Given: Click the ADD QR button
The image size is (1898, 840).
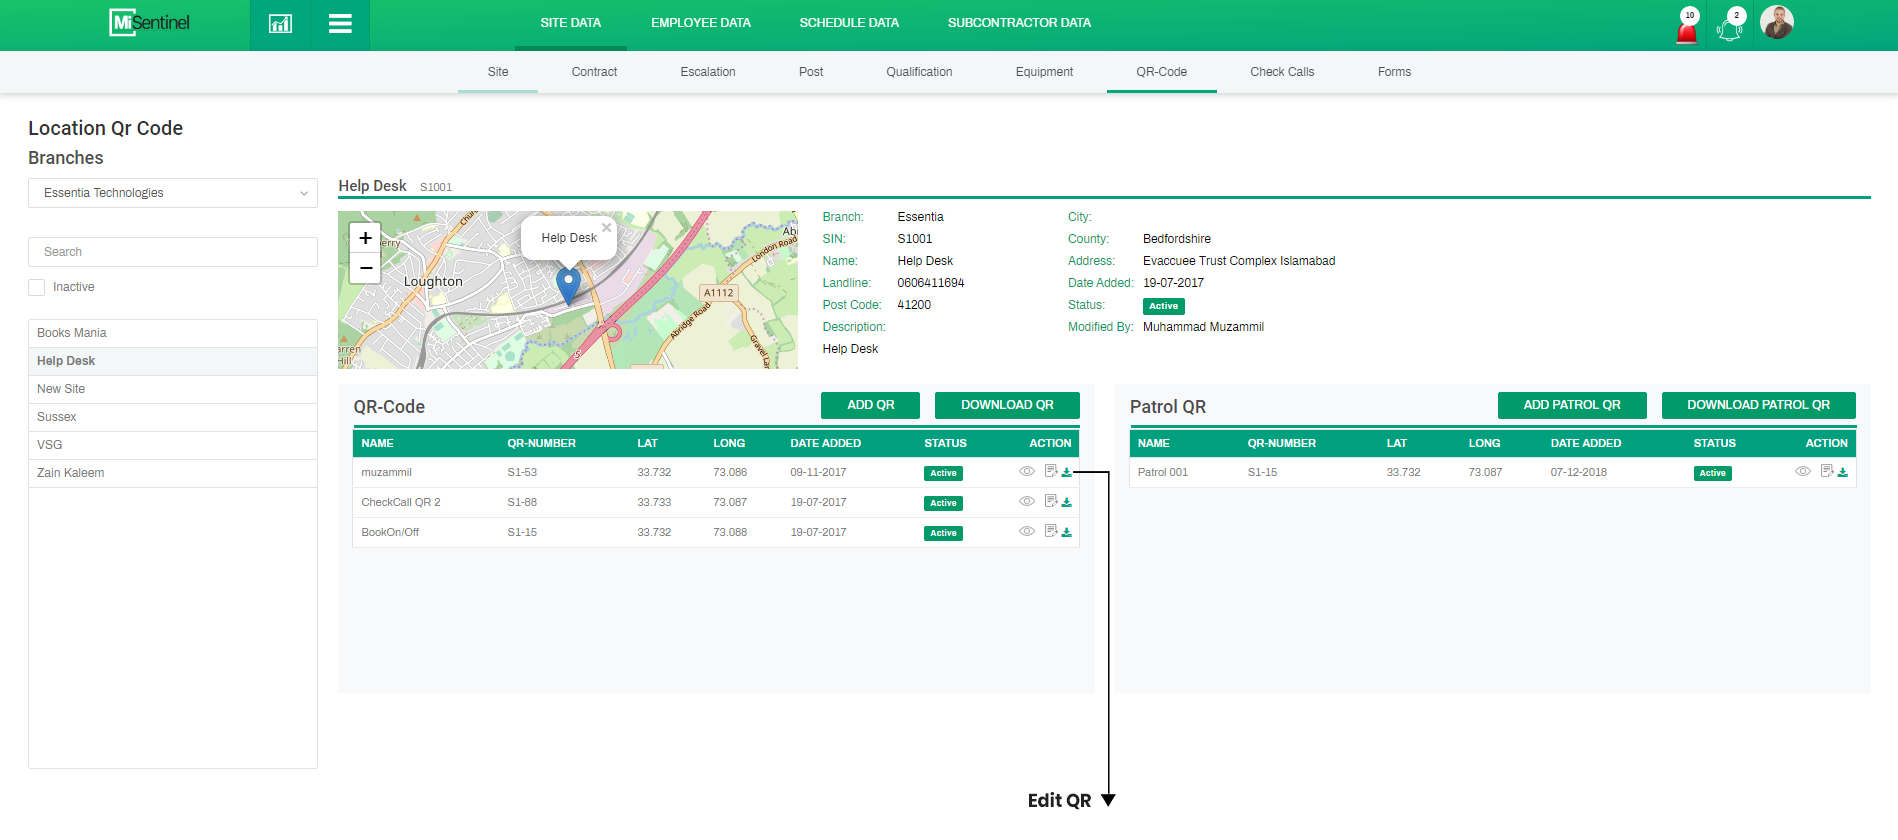Looking at the screenshot, I should point(871,405).
